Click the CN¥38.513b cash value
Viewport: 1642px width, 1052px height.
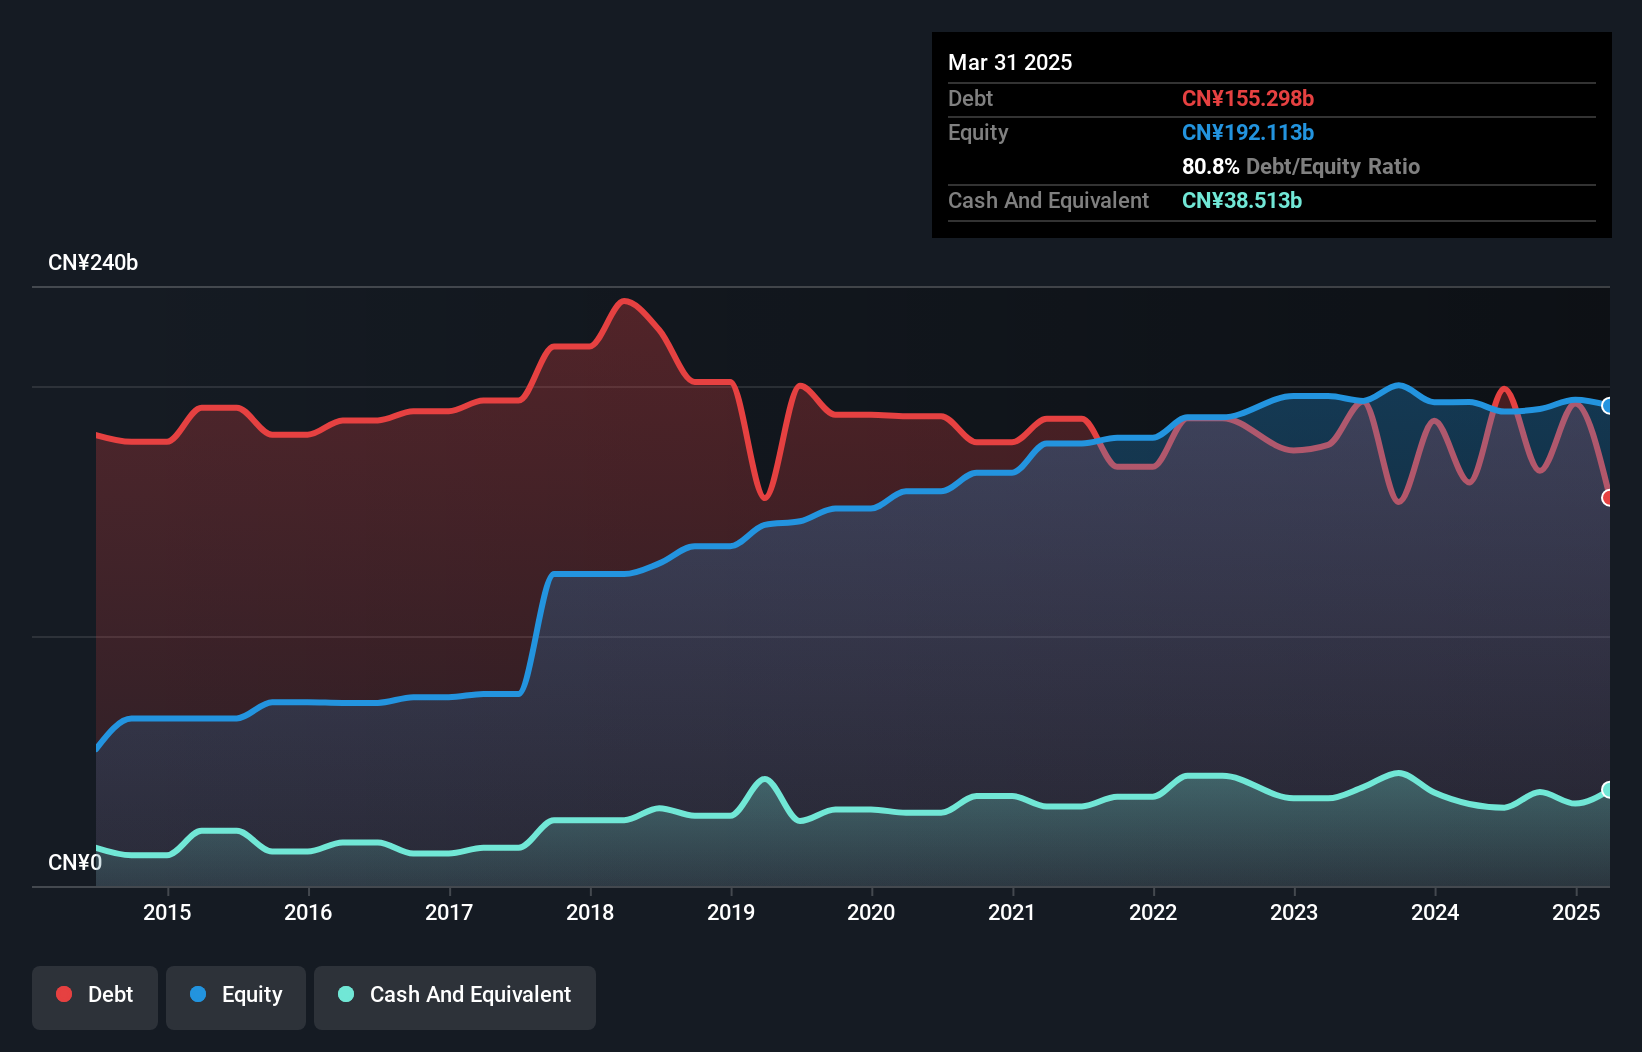point(1242,200)
